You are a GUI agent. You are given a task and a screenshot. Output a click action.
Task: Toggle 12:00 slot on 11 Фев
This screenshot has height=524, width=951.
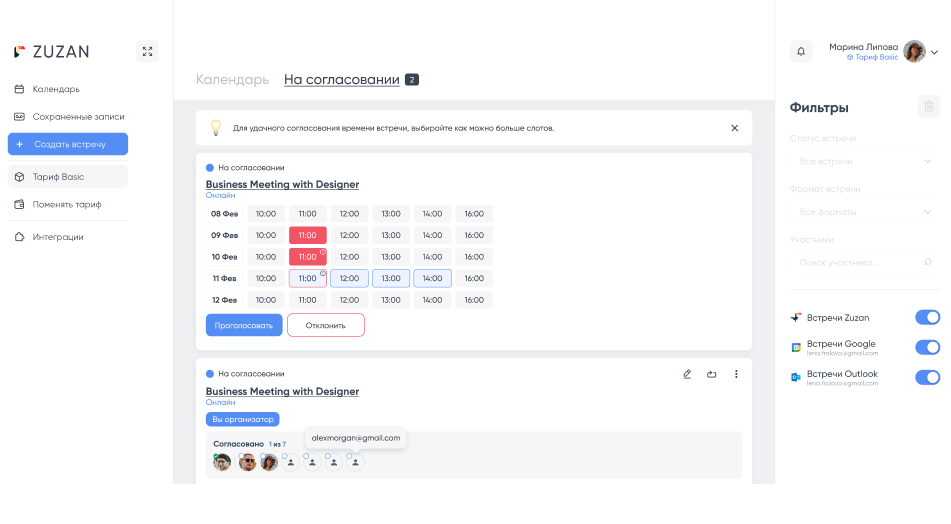(349, 278)
